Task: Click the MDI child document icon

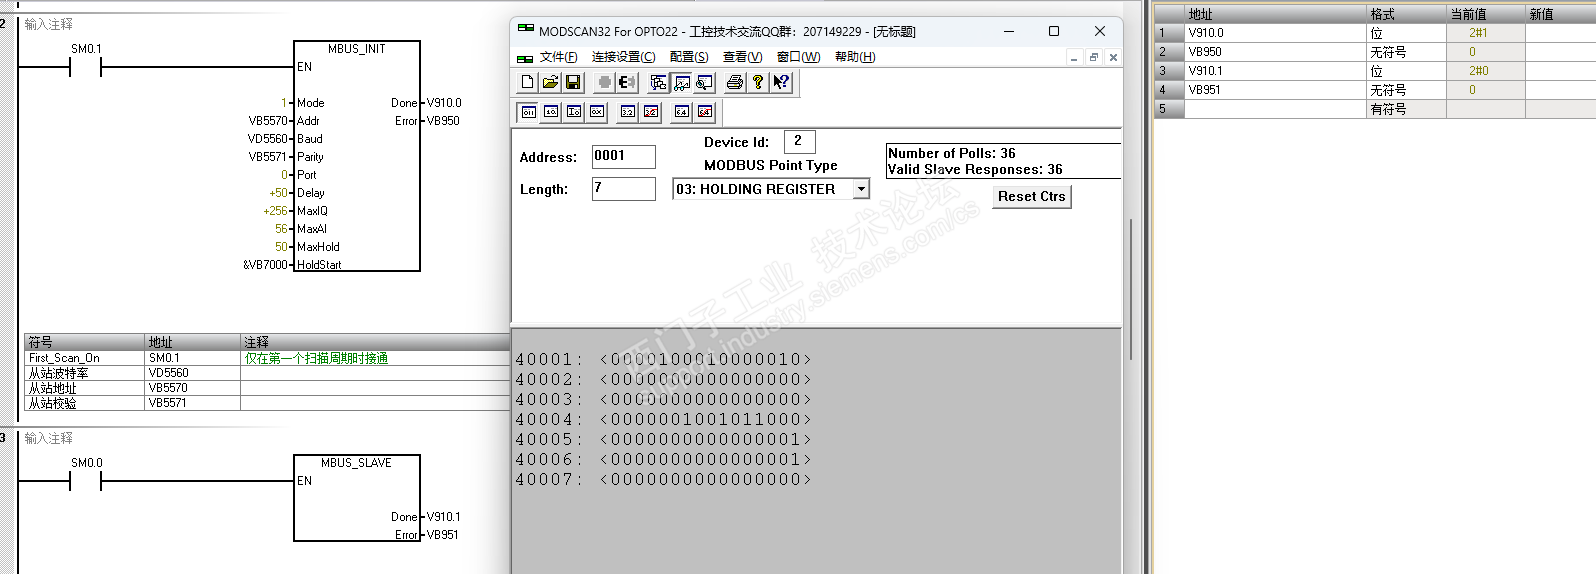Action: click(525, 57)
